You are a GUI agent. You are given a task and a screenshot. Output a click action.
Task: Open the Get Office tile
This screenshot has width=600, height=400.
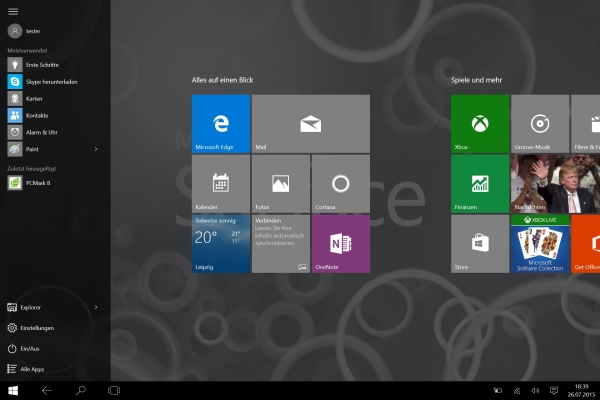coord(585,244)
